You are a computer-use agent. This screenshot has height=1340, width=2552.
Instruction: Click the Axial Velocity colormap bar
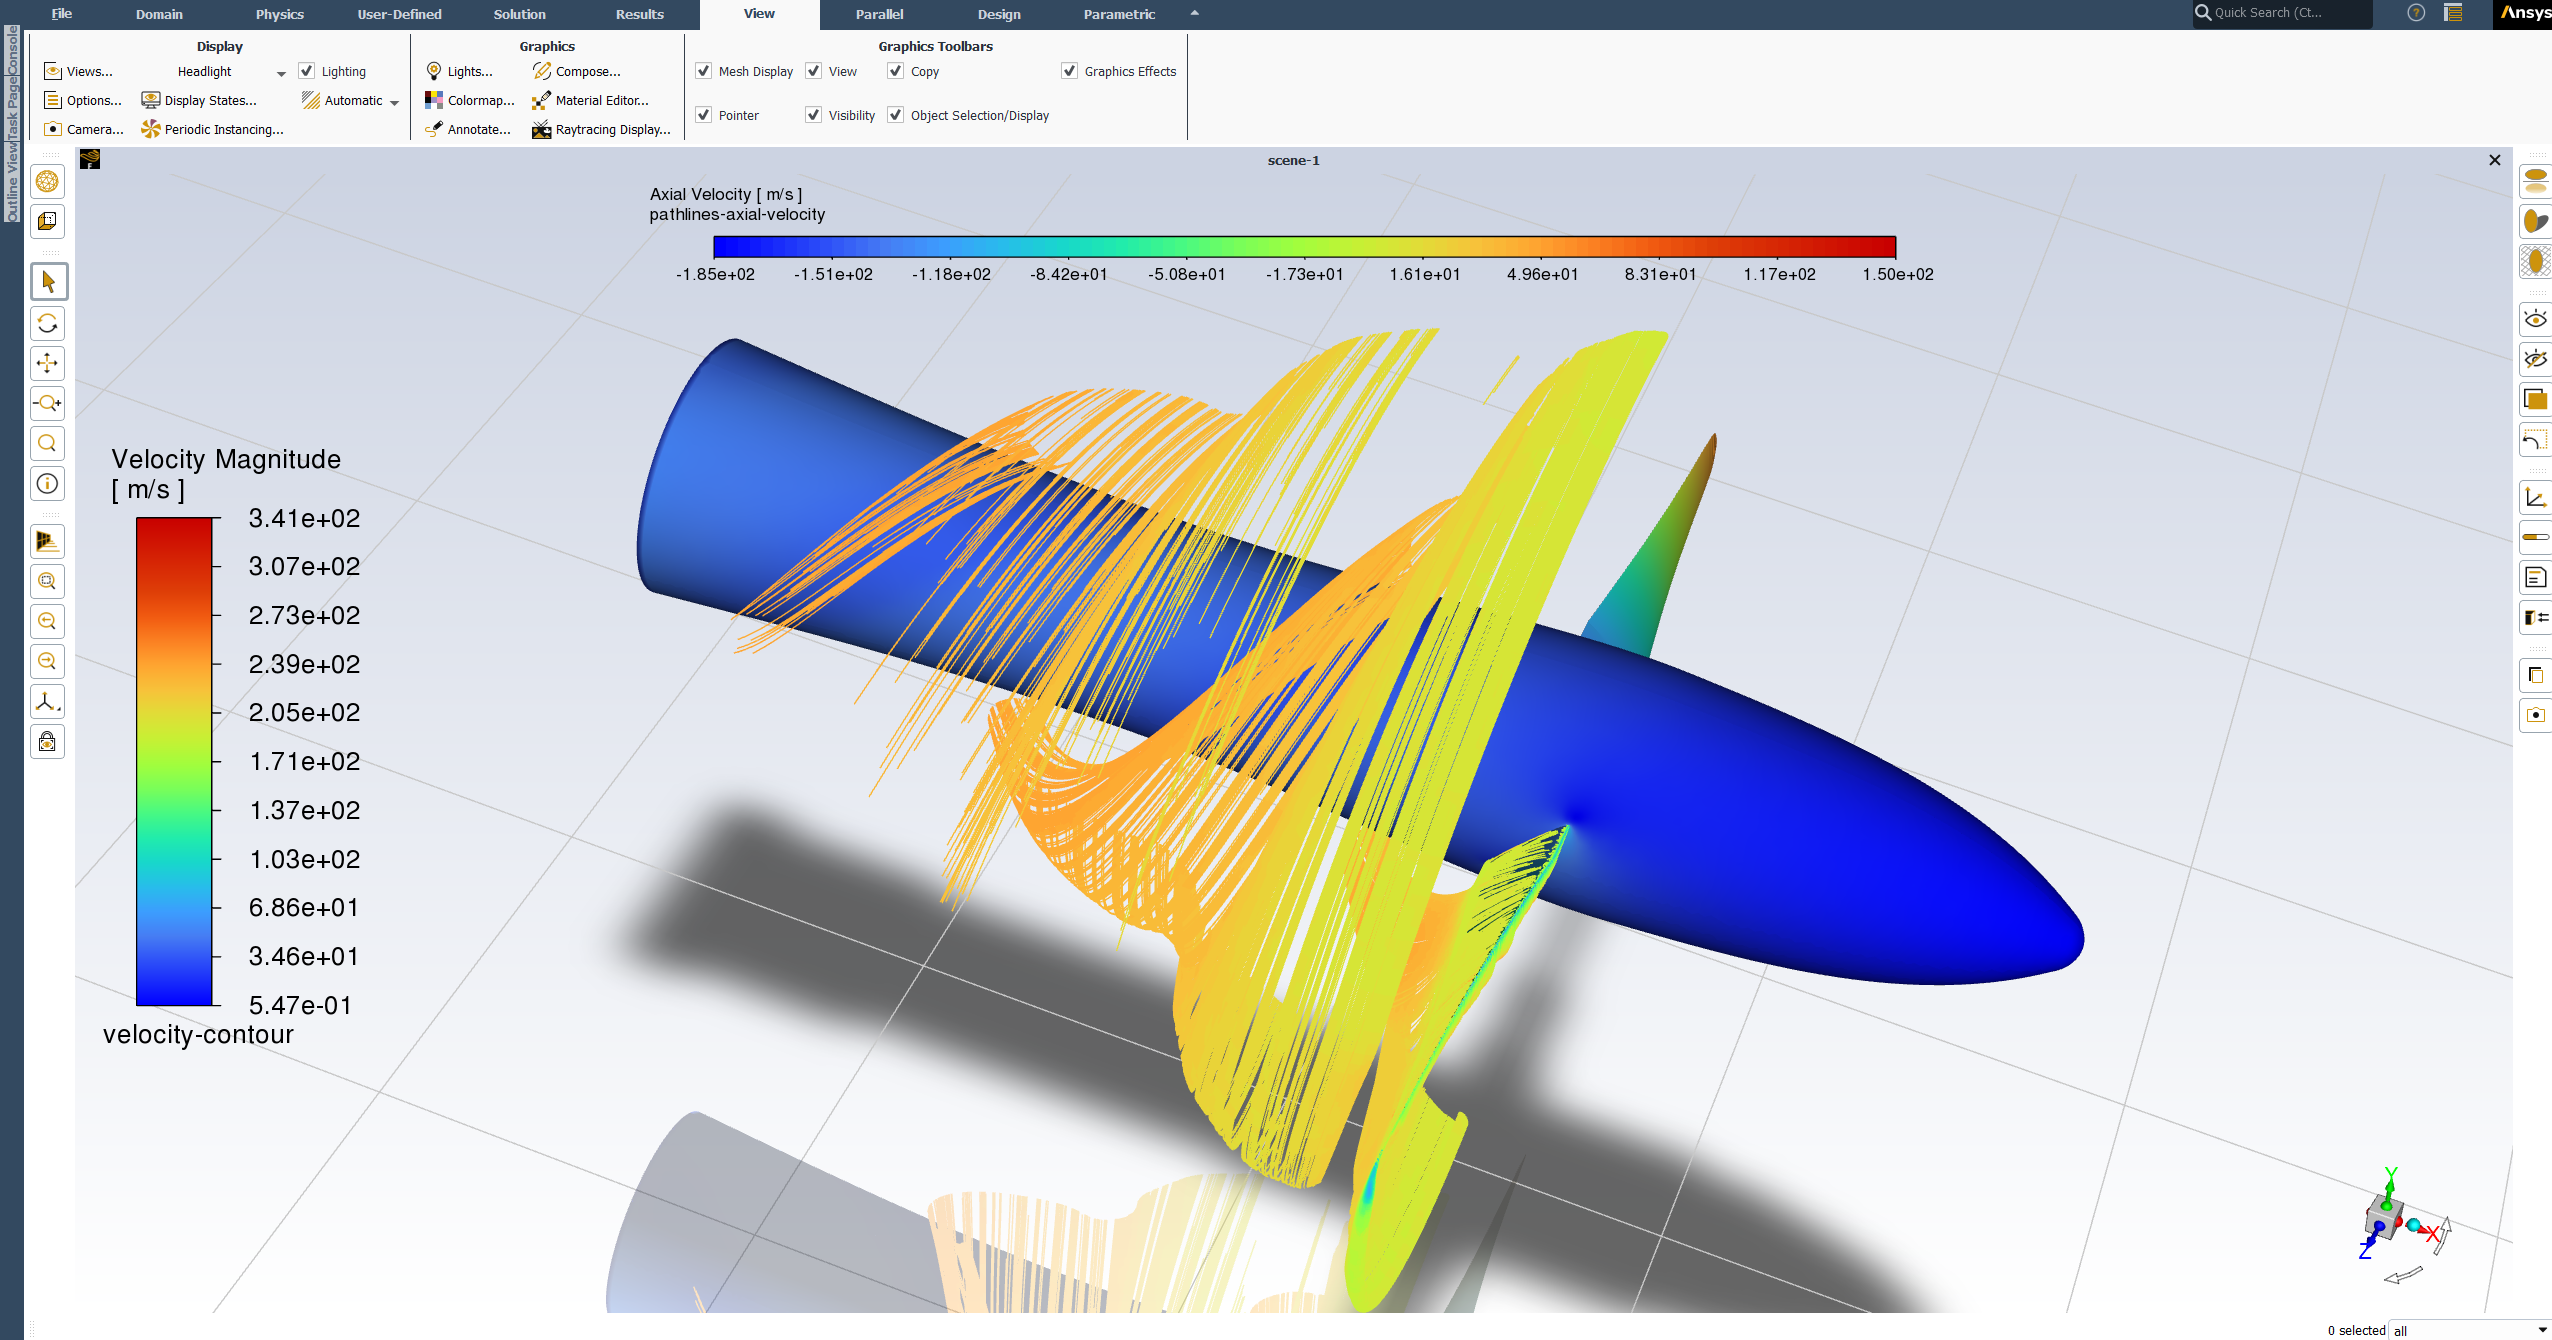coord(1304,247)
